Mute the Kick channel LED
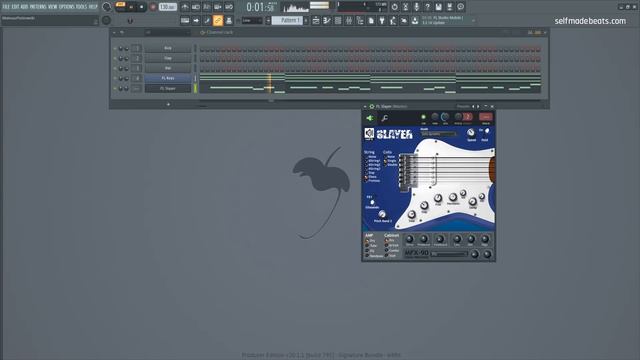 (x=115, y=49)
